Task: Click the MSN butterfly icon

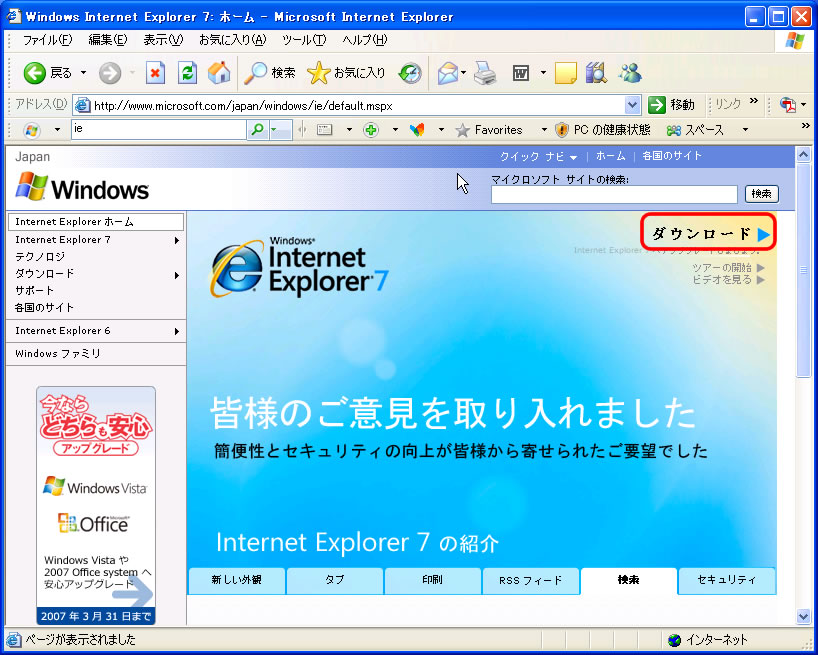Action: (417, 130)
